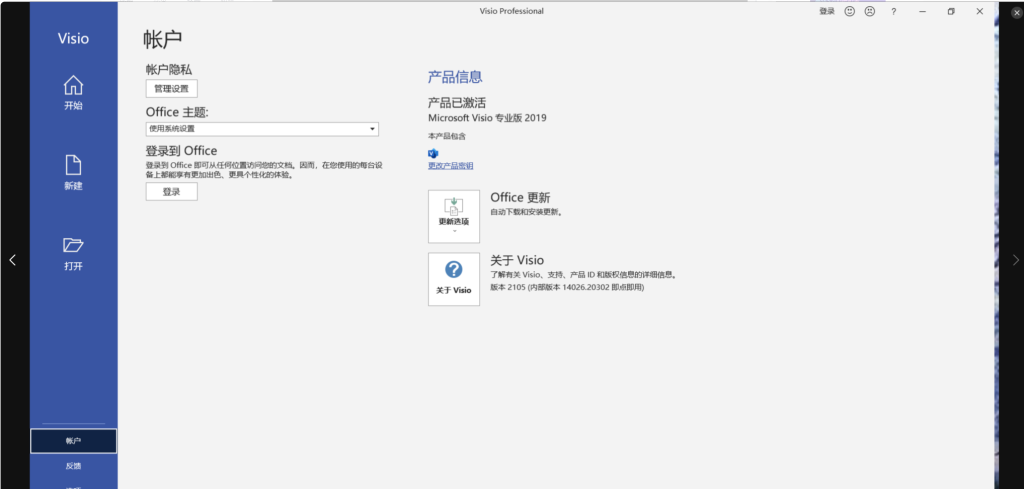This screenshot has height=489, width=1024.
Task: Go to next image with right arrow
Action: pyautogui.click(x=1016, y=260)
